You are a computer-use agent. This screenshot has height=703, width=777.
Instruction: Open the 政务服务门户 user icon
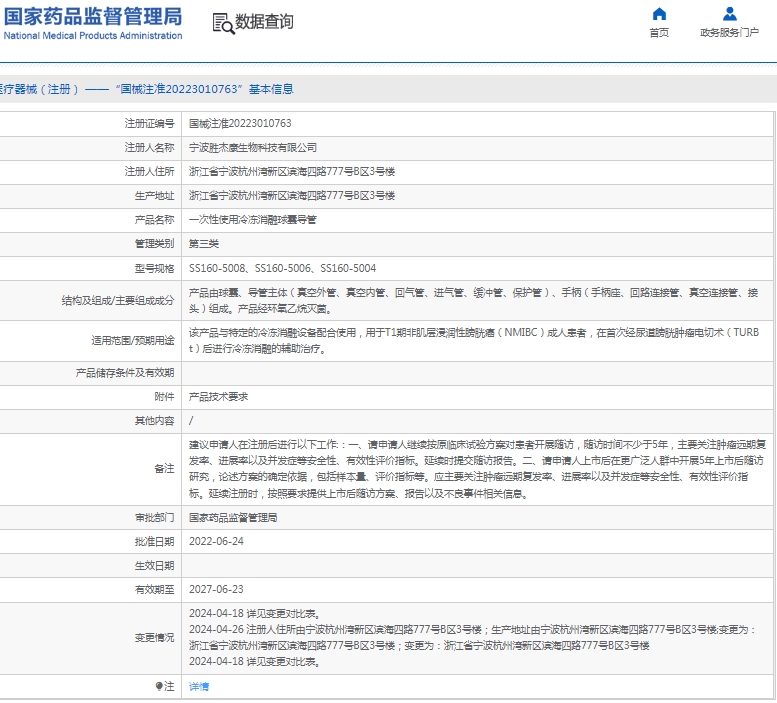(729, 14)
